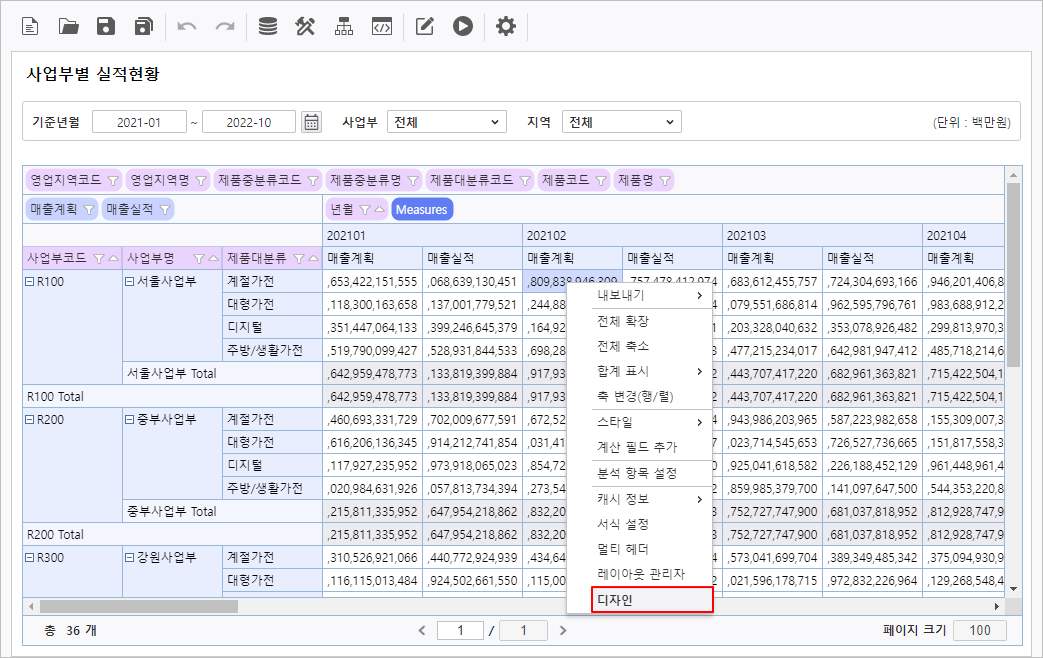Image resolution: width=1043 pixels, height=658 pixels.
Task: Click the hierarchy structure toolbar icon
Action: (343, 27)
